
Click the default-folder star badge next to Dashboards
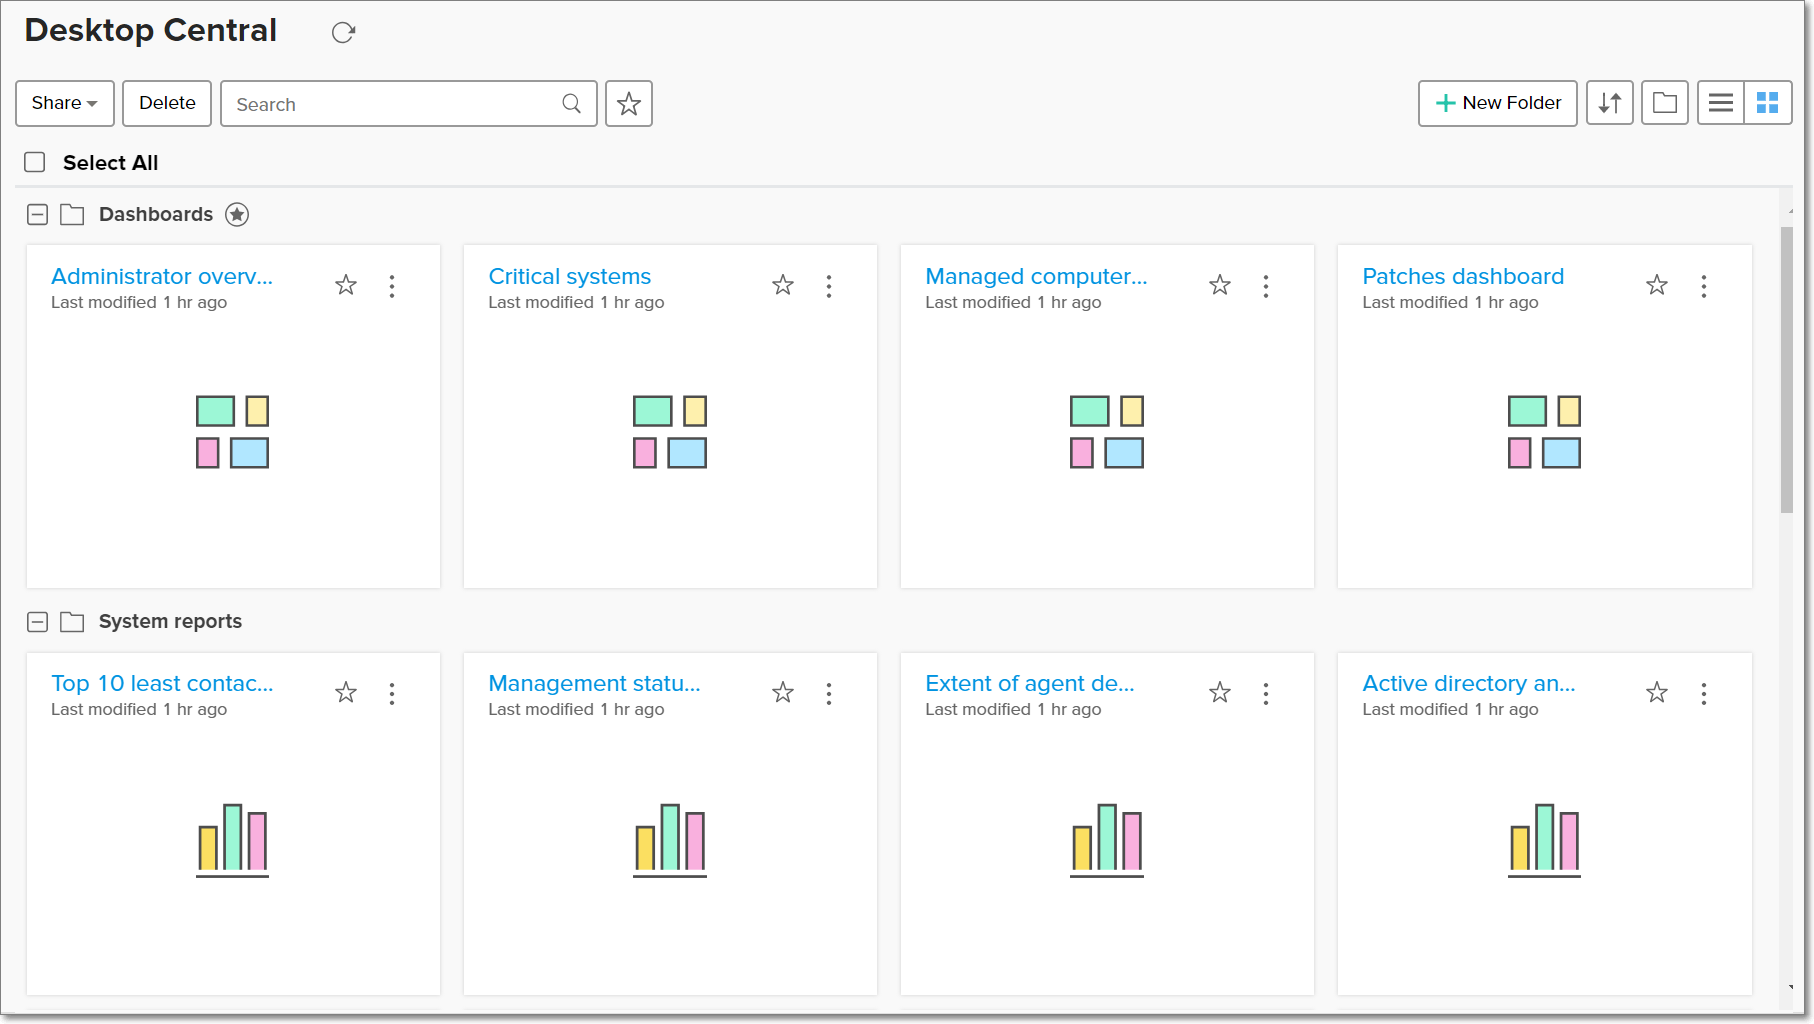237,215
